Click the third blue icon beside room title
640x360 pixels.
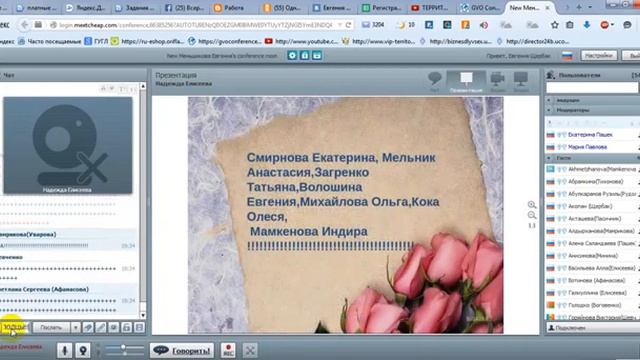click(317, 56)
